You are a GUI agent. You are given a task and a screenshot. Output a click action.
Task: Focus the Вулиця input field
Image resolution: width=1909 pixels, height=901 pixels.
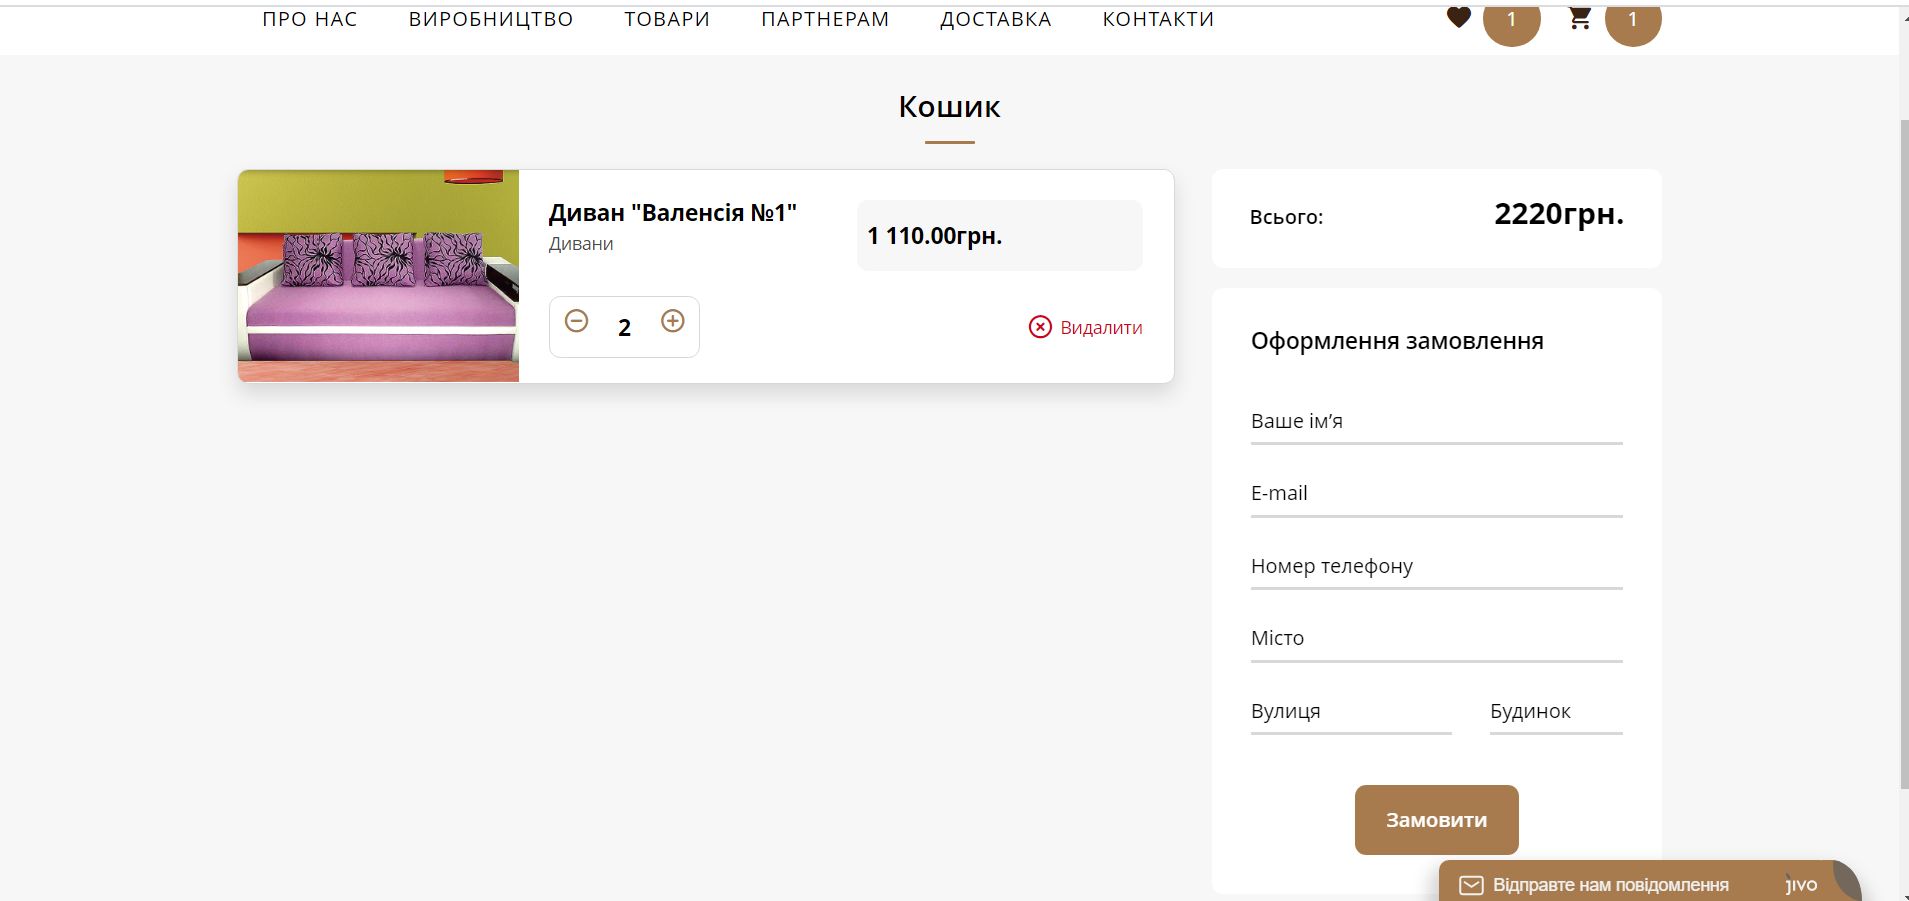[x=1351, y=712]
